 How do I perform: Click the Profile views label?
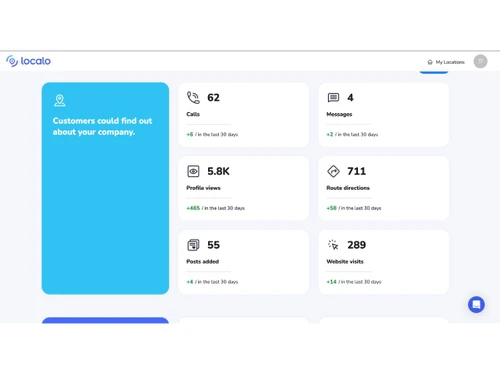[x=203, y=188]
